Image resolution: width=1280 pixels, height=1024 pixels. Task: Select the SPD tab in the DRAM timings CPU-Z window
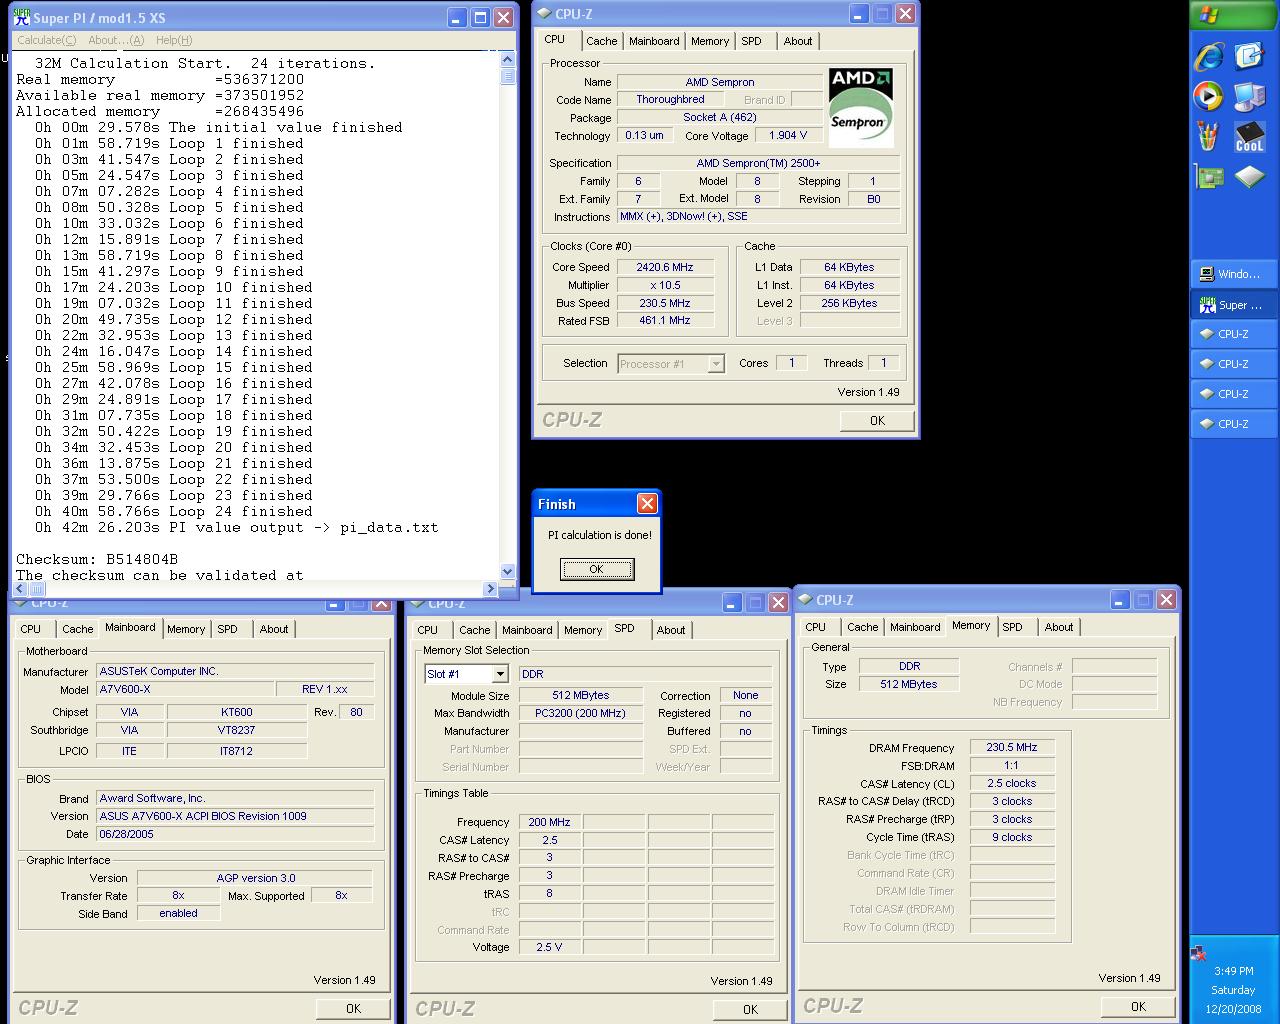[1012, 627]
